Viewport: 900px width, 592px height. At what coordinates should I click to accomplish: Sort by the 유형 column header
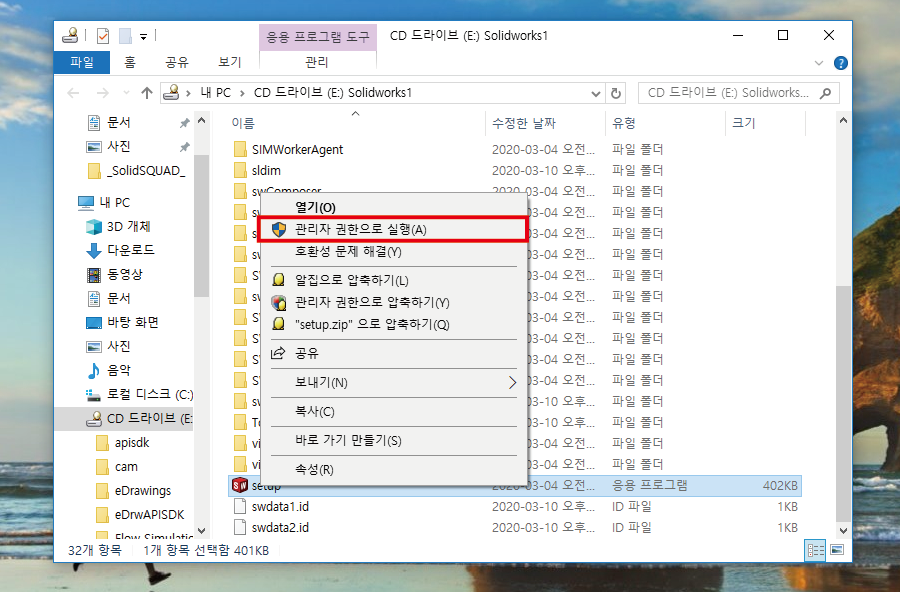pyautogui.click(x=623, y=123)
